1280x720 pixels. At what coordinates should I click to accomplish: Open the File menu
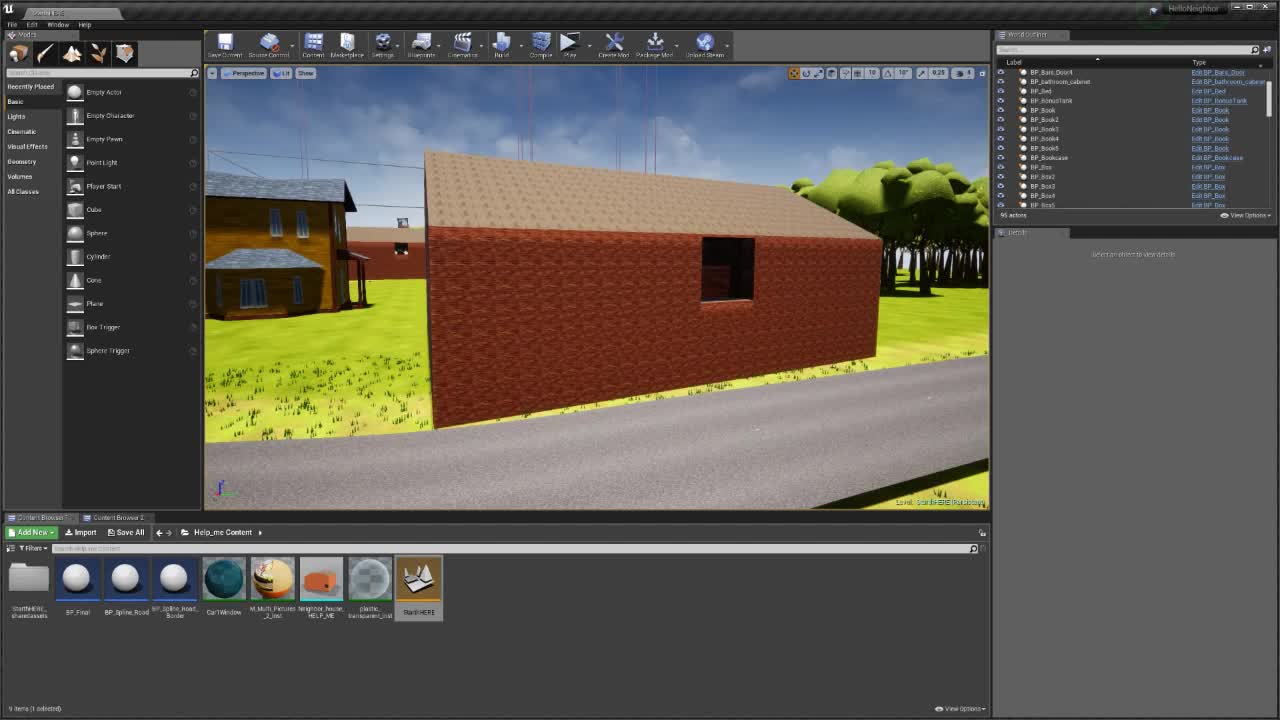[x=12, y=25]
